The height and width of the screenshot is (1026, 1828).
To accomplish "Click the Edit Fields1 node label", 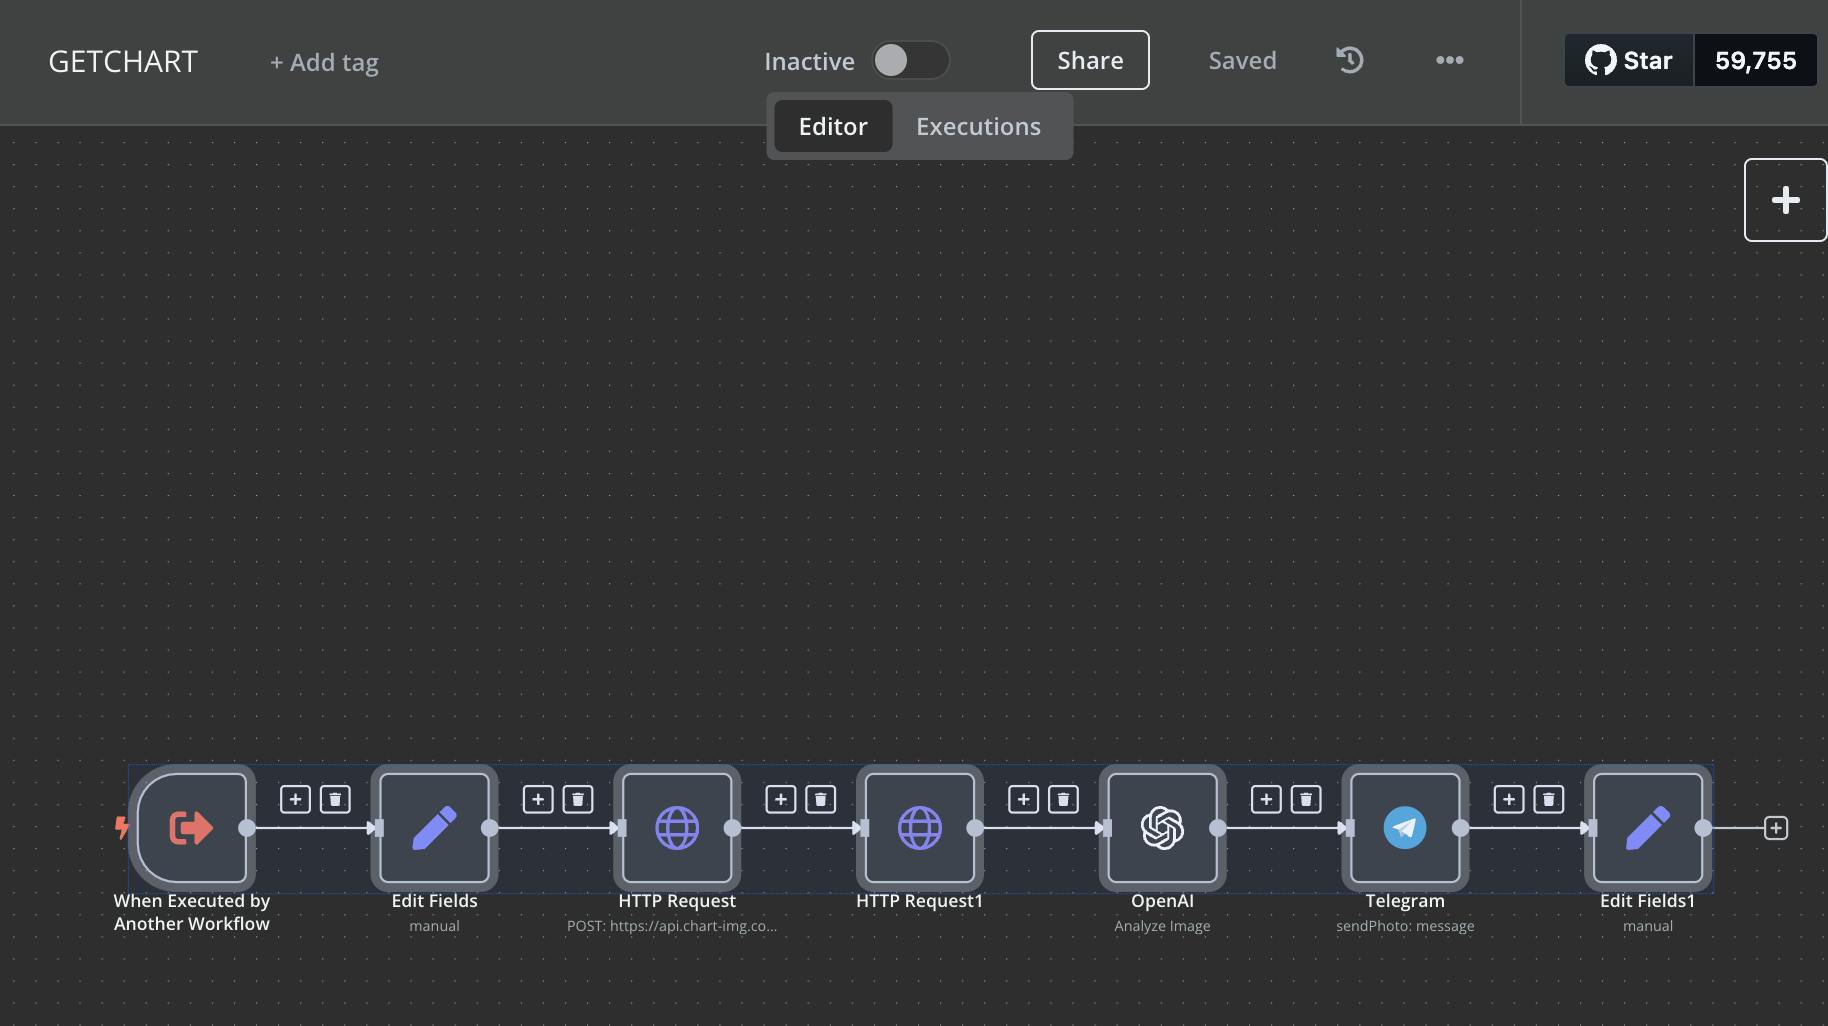I will point(1648,901).
